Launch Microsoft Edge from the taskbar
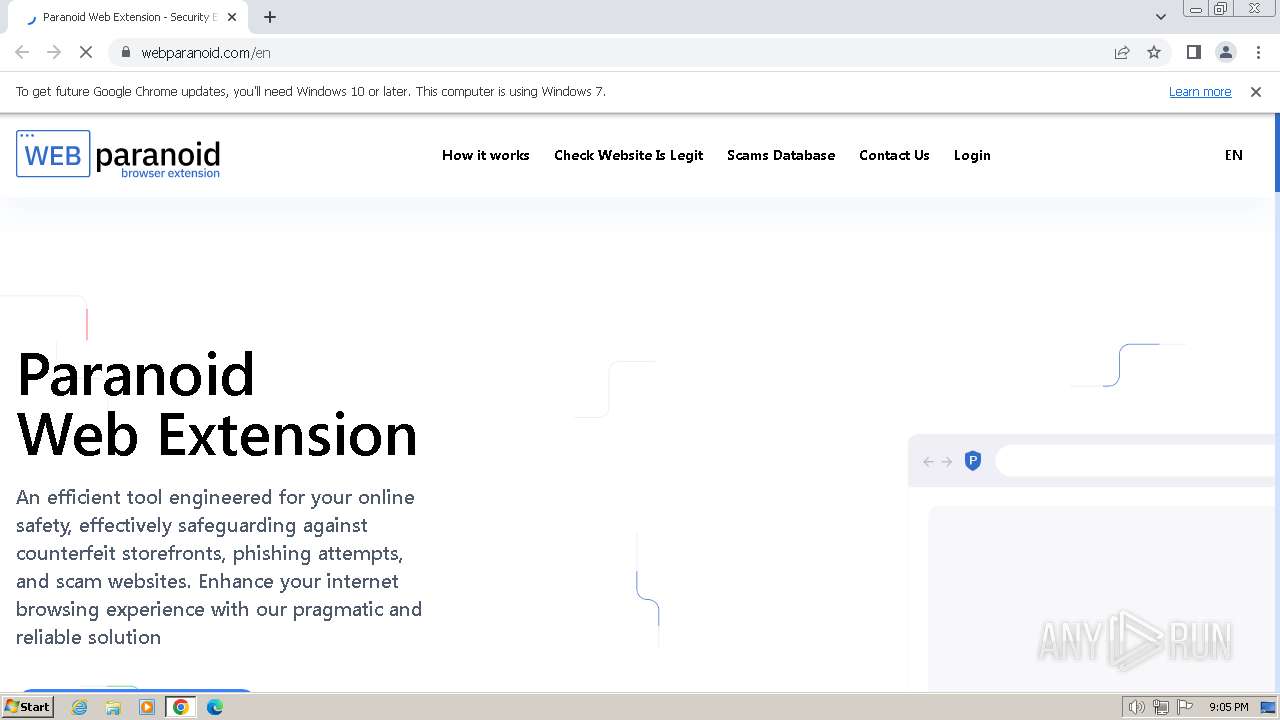 [x=215, y=707]
